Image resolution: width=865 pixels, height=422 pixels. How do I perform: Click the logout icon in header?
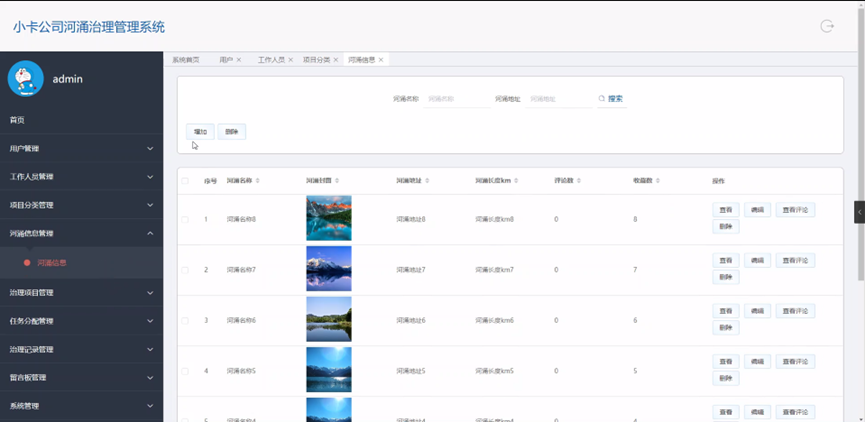826,26
